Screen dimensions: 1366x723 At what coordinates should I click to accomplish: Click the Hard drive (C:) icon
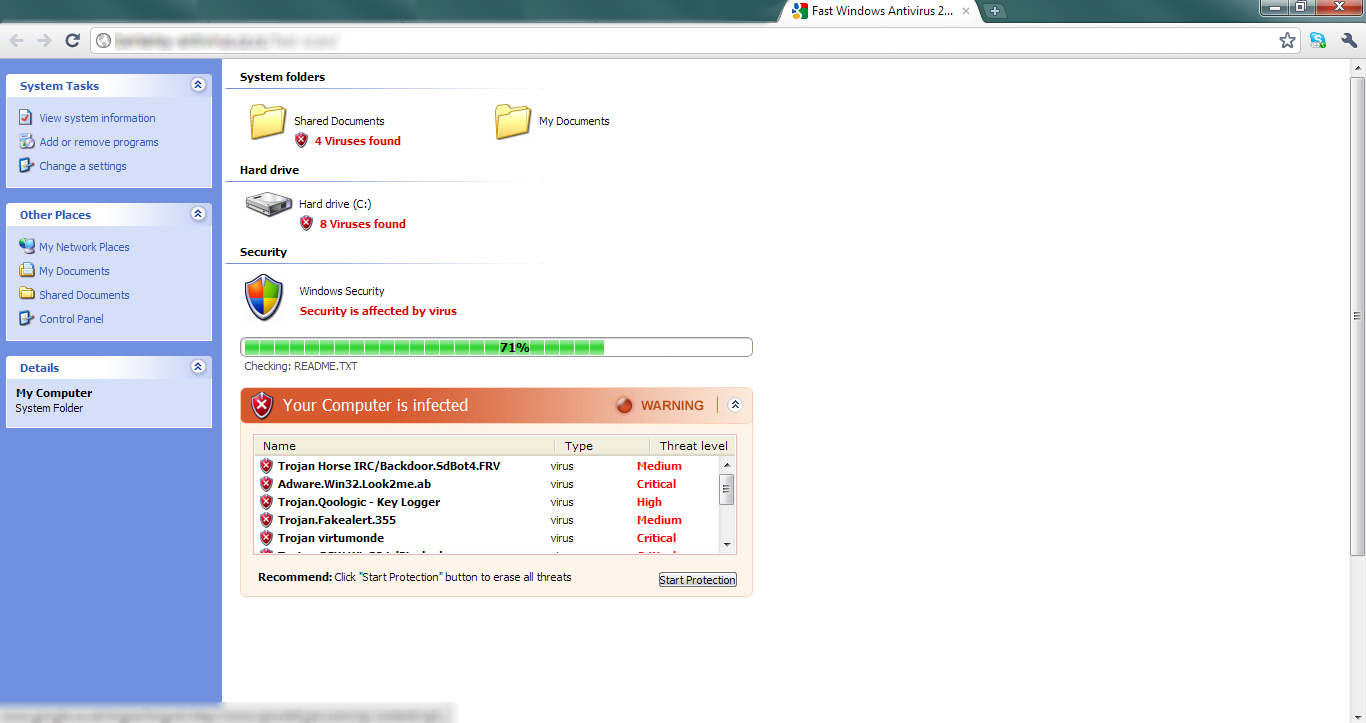click(269, 204)
